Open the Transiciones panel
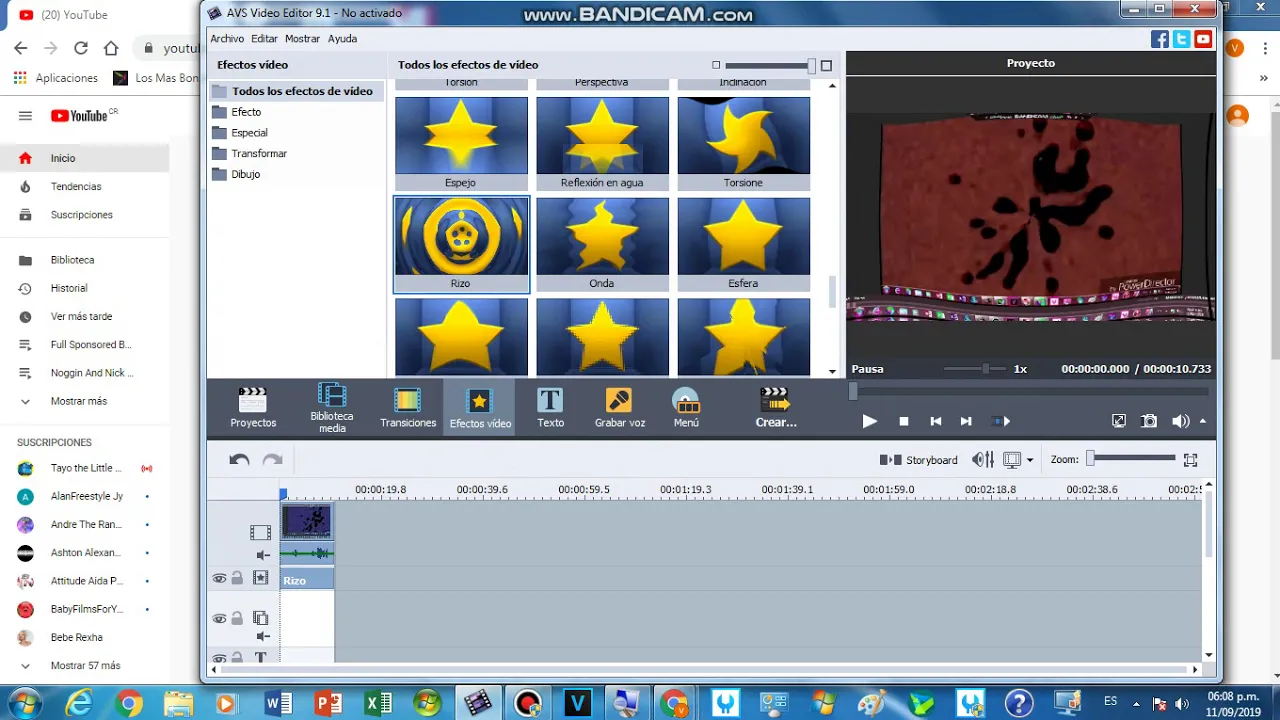Image resolution: width=1280 pixels, height=720 pixels. tap(408, 407)
